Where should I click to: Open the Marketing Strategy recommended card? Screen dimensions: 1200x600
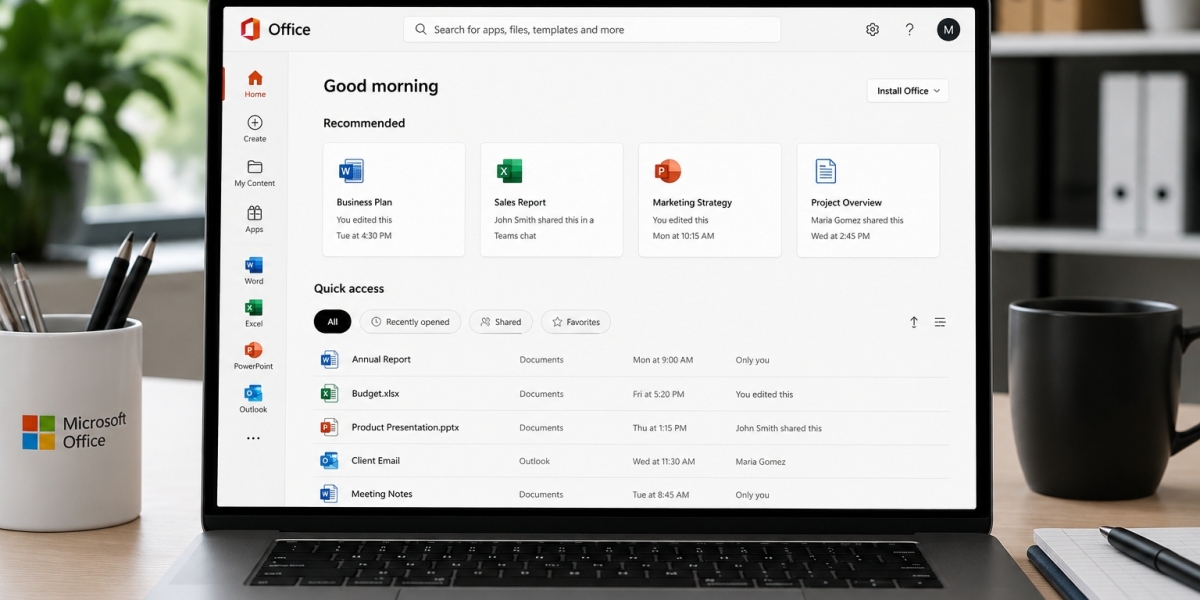click(710, 200)
